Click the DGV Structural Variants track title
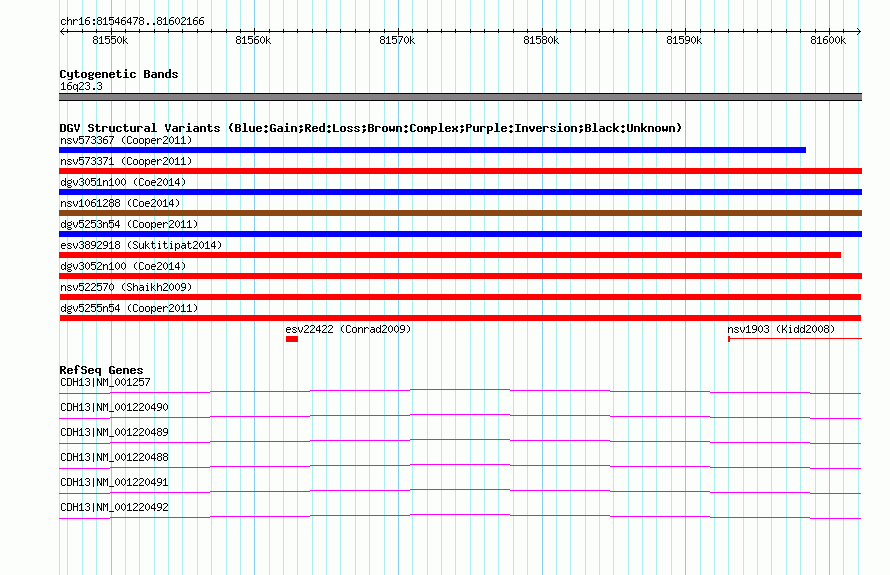Viewport: 890px width, 575px height. [x=371, y=128]
